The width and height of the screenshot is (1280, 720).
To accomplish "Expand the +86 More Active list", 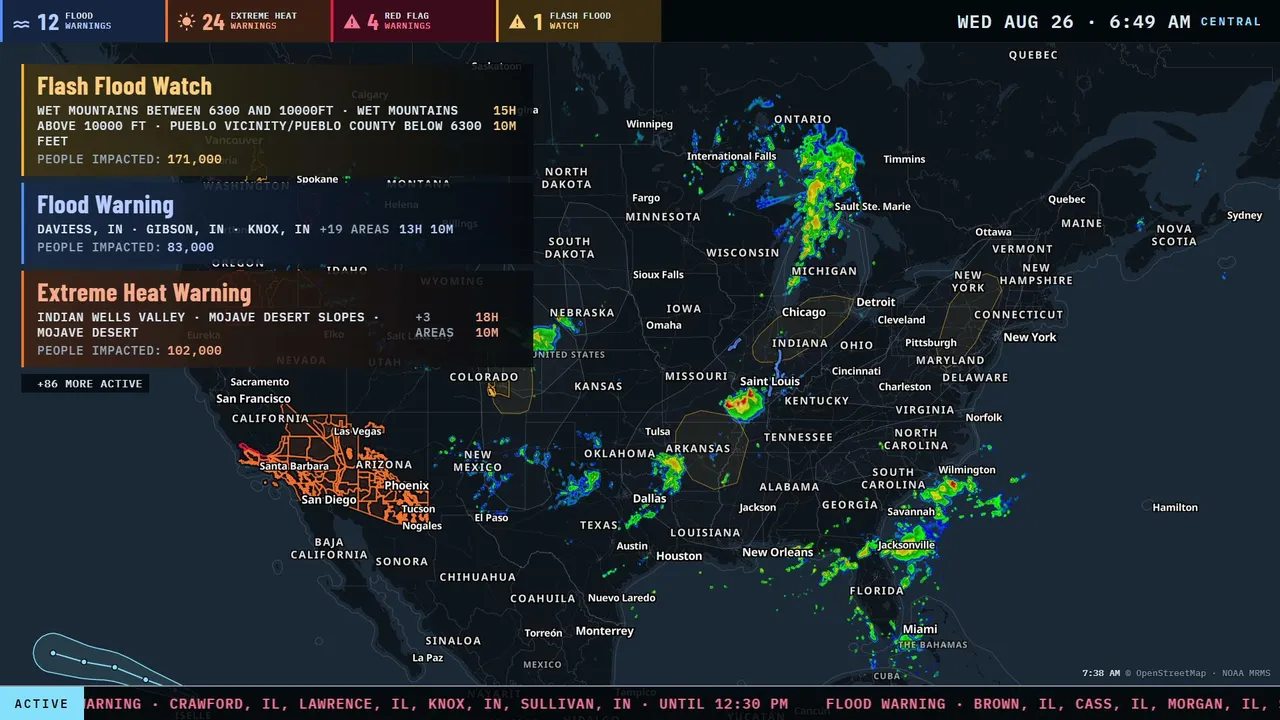I will [x=86, y=384].
